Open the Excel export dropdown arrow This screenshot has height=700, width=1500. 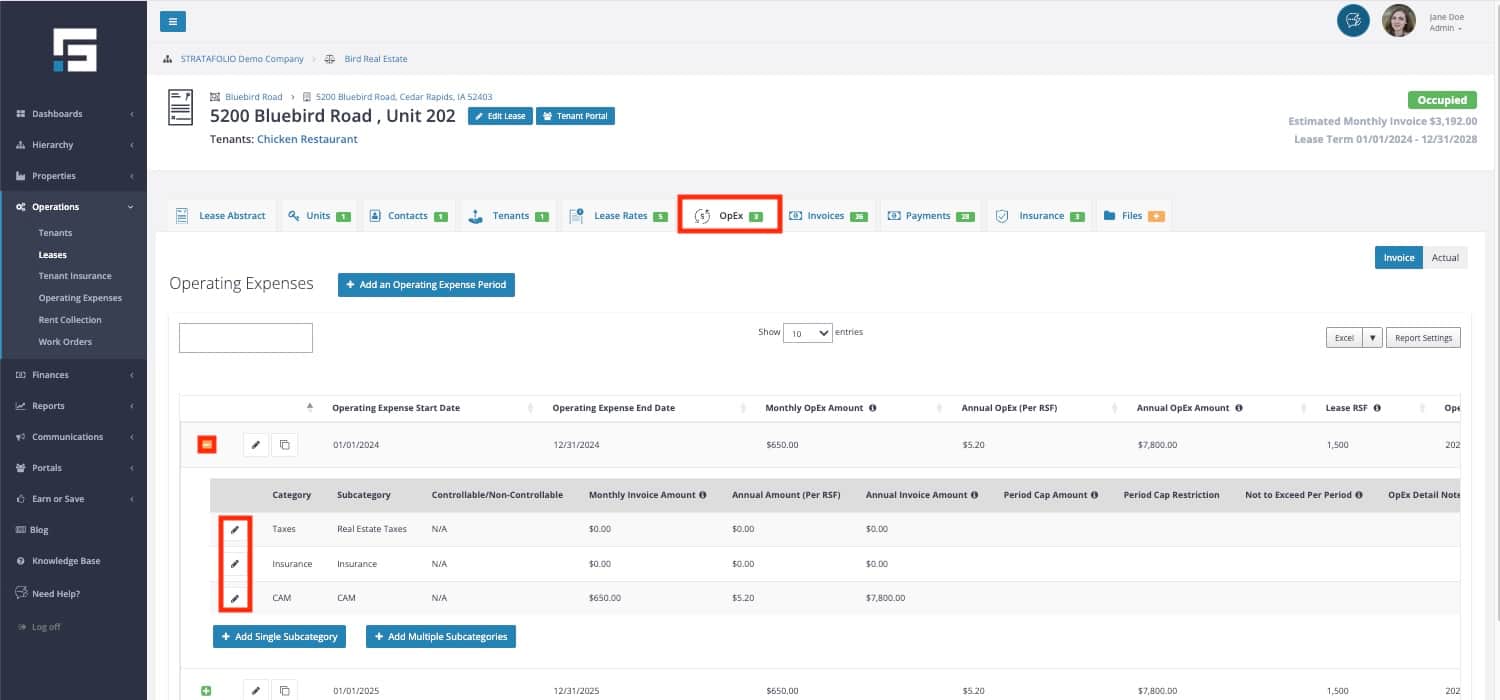pos(1372,338)
